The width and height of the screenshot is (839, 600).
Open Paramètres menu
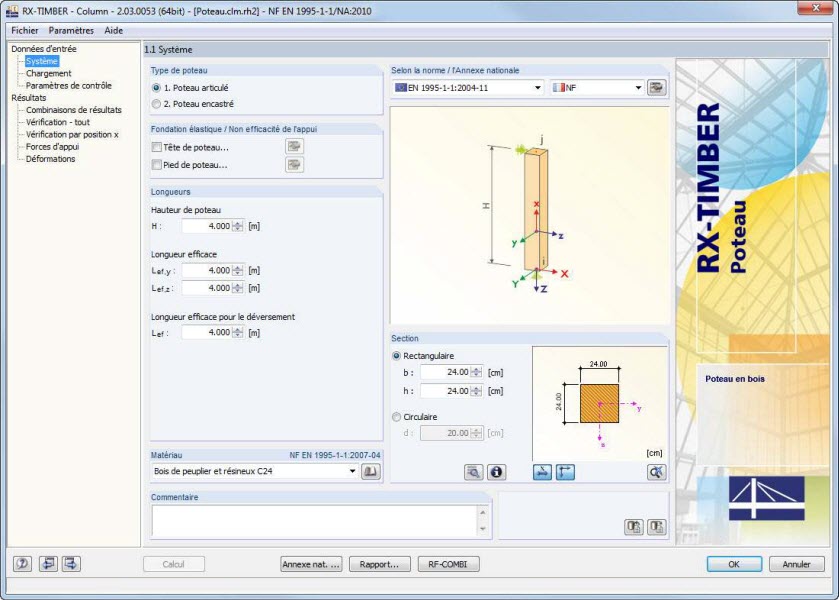[x=71, y=31]
